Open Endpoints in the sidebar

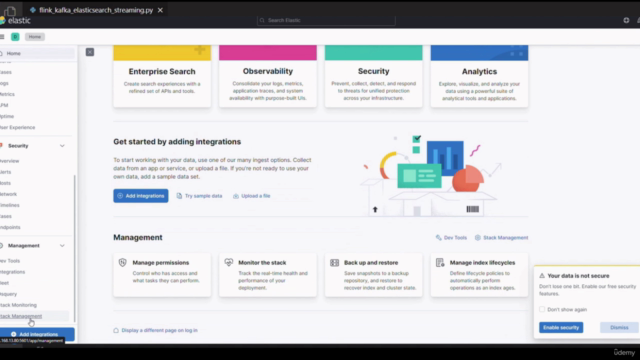tap(10, 227)
